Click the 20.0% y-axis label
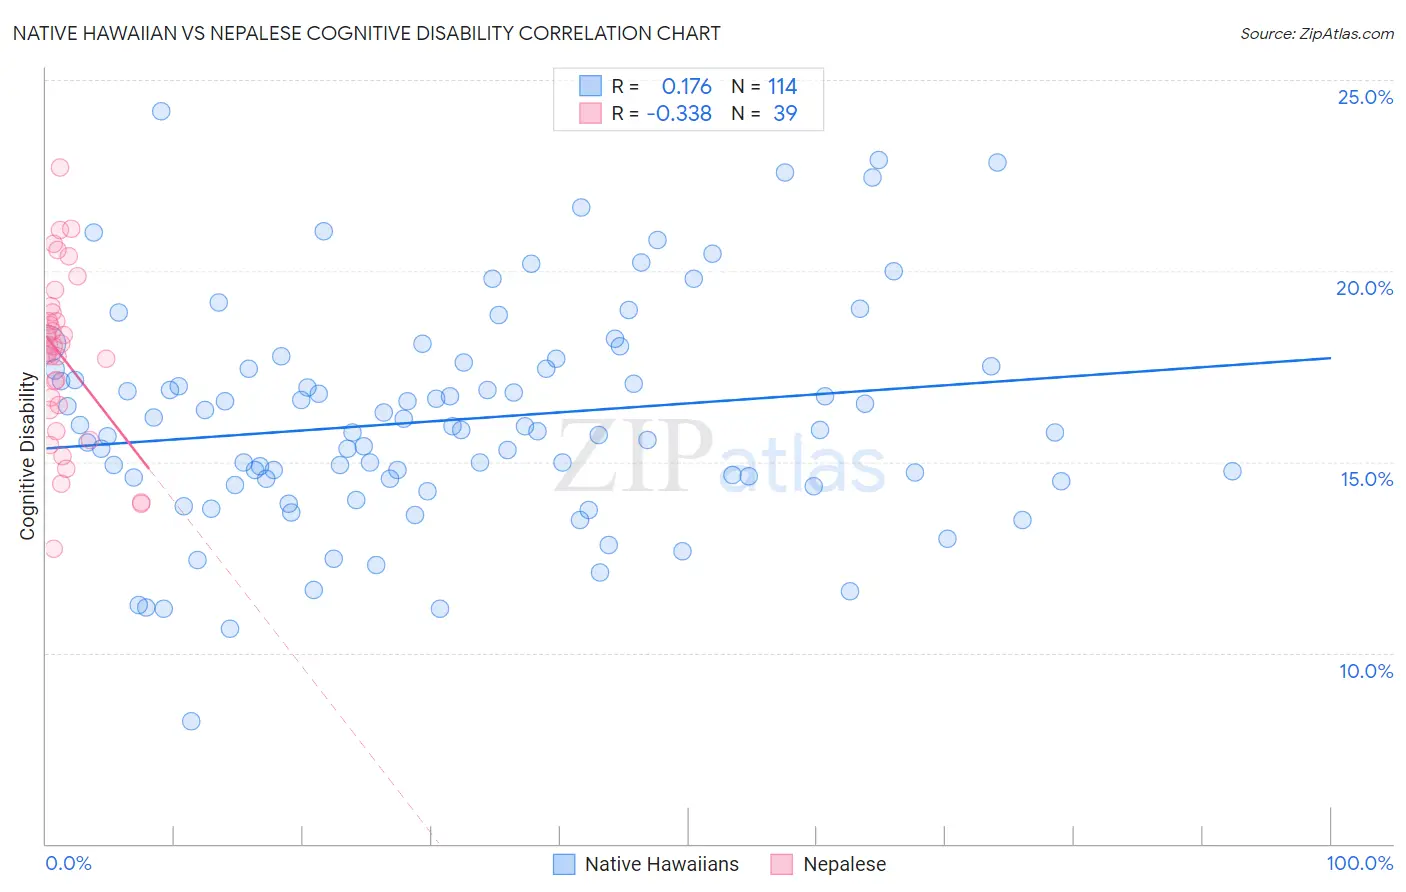The image size is (1406, 892). 1365,288
